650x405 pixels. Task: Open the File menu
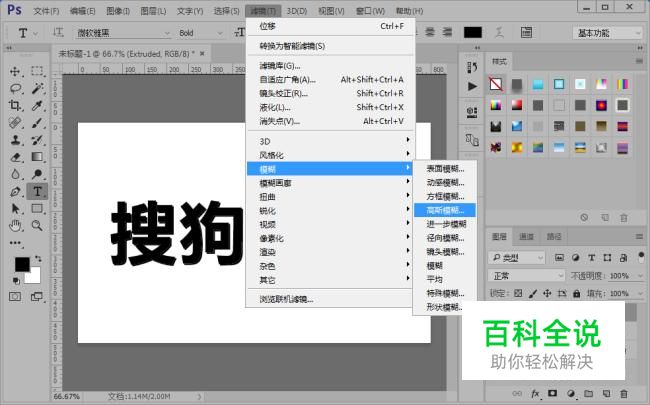(x=46, y=11)
